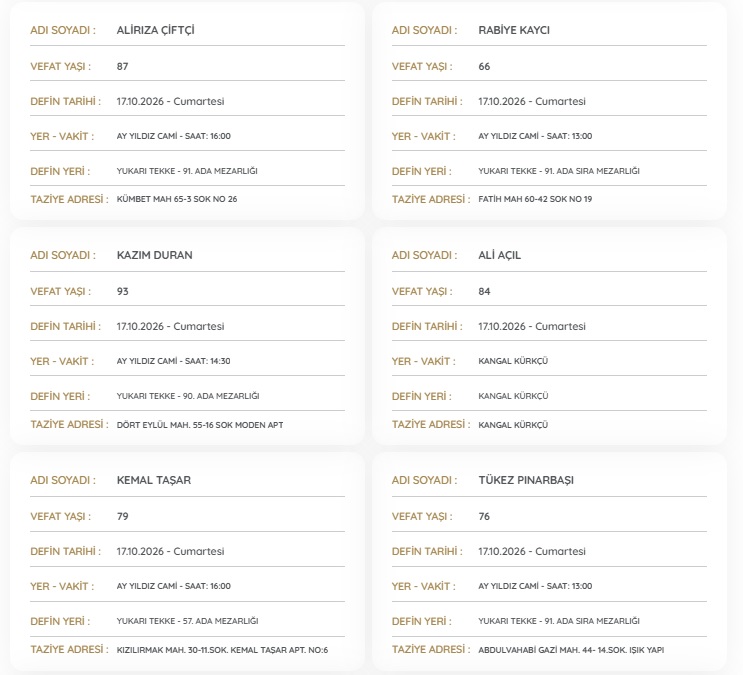Click AY YILDIZ CAMİ SAAT 16:00 for ALİRIZA ÇİFTÇİ

click(173, 136)
